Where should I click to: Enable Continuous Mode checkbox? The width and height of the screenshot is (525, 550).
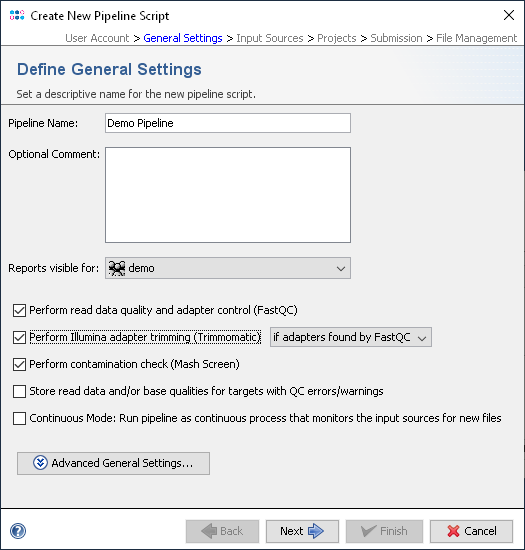click(19, 418)
